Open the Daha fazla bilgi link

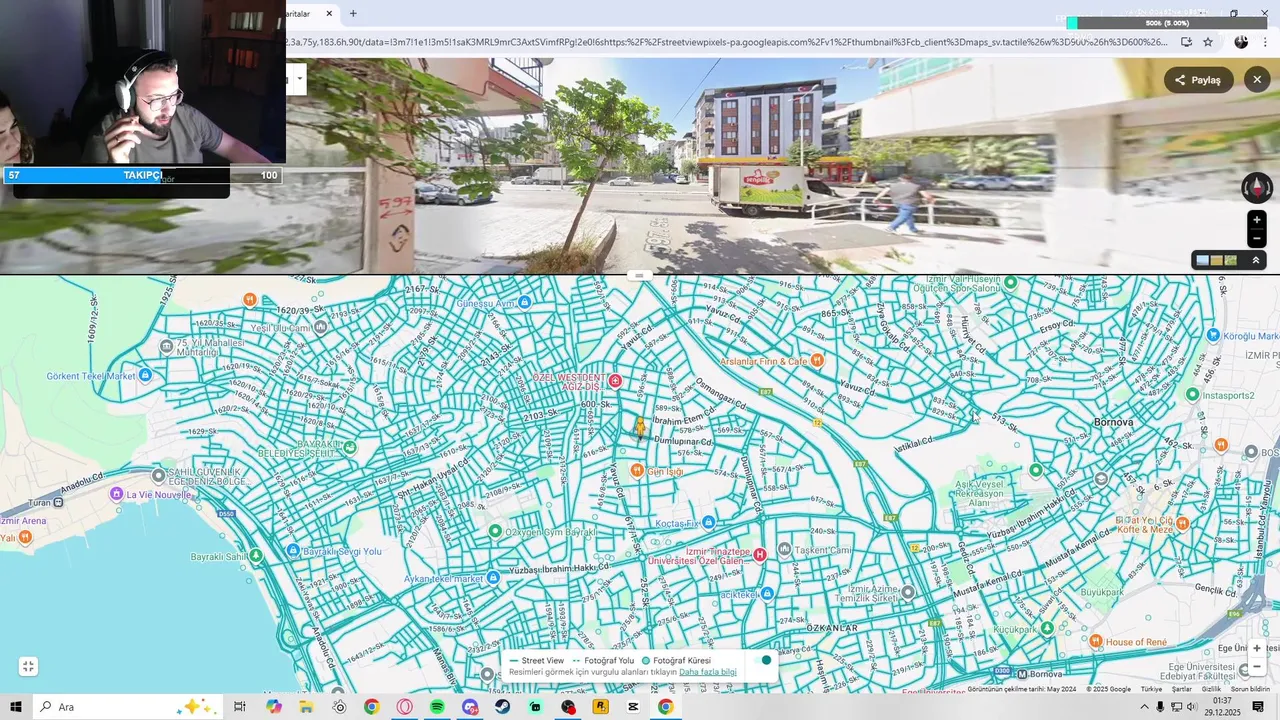707,672
